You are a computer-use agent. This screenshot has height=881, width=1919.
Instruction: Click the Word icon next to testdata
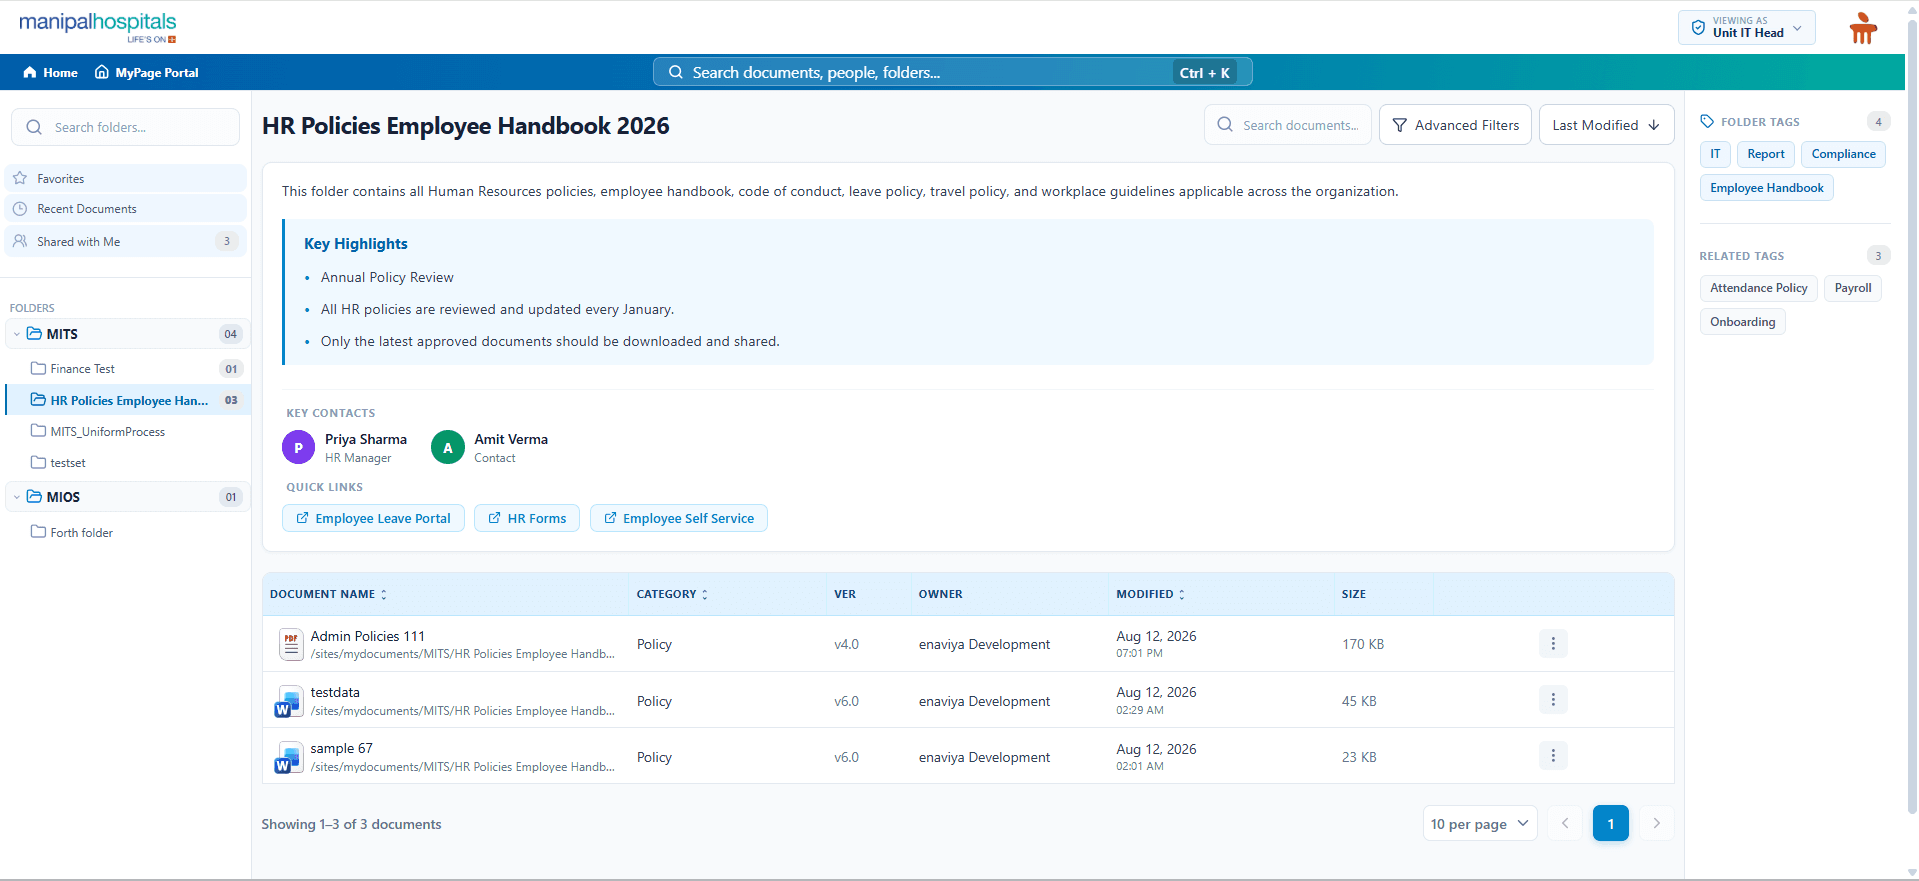(x=289, y=701)
